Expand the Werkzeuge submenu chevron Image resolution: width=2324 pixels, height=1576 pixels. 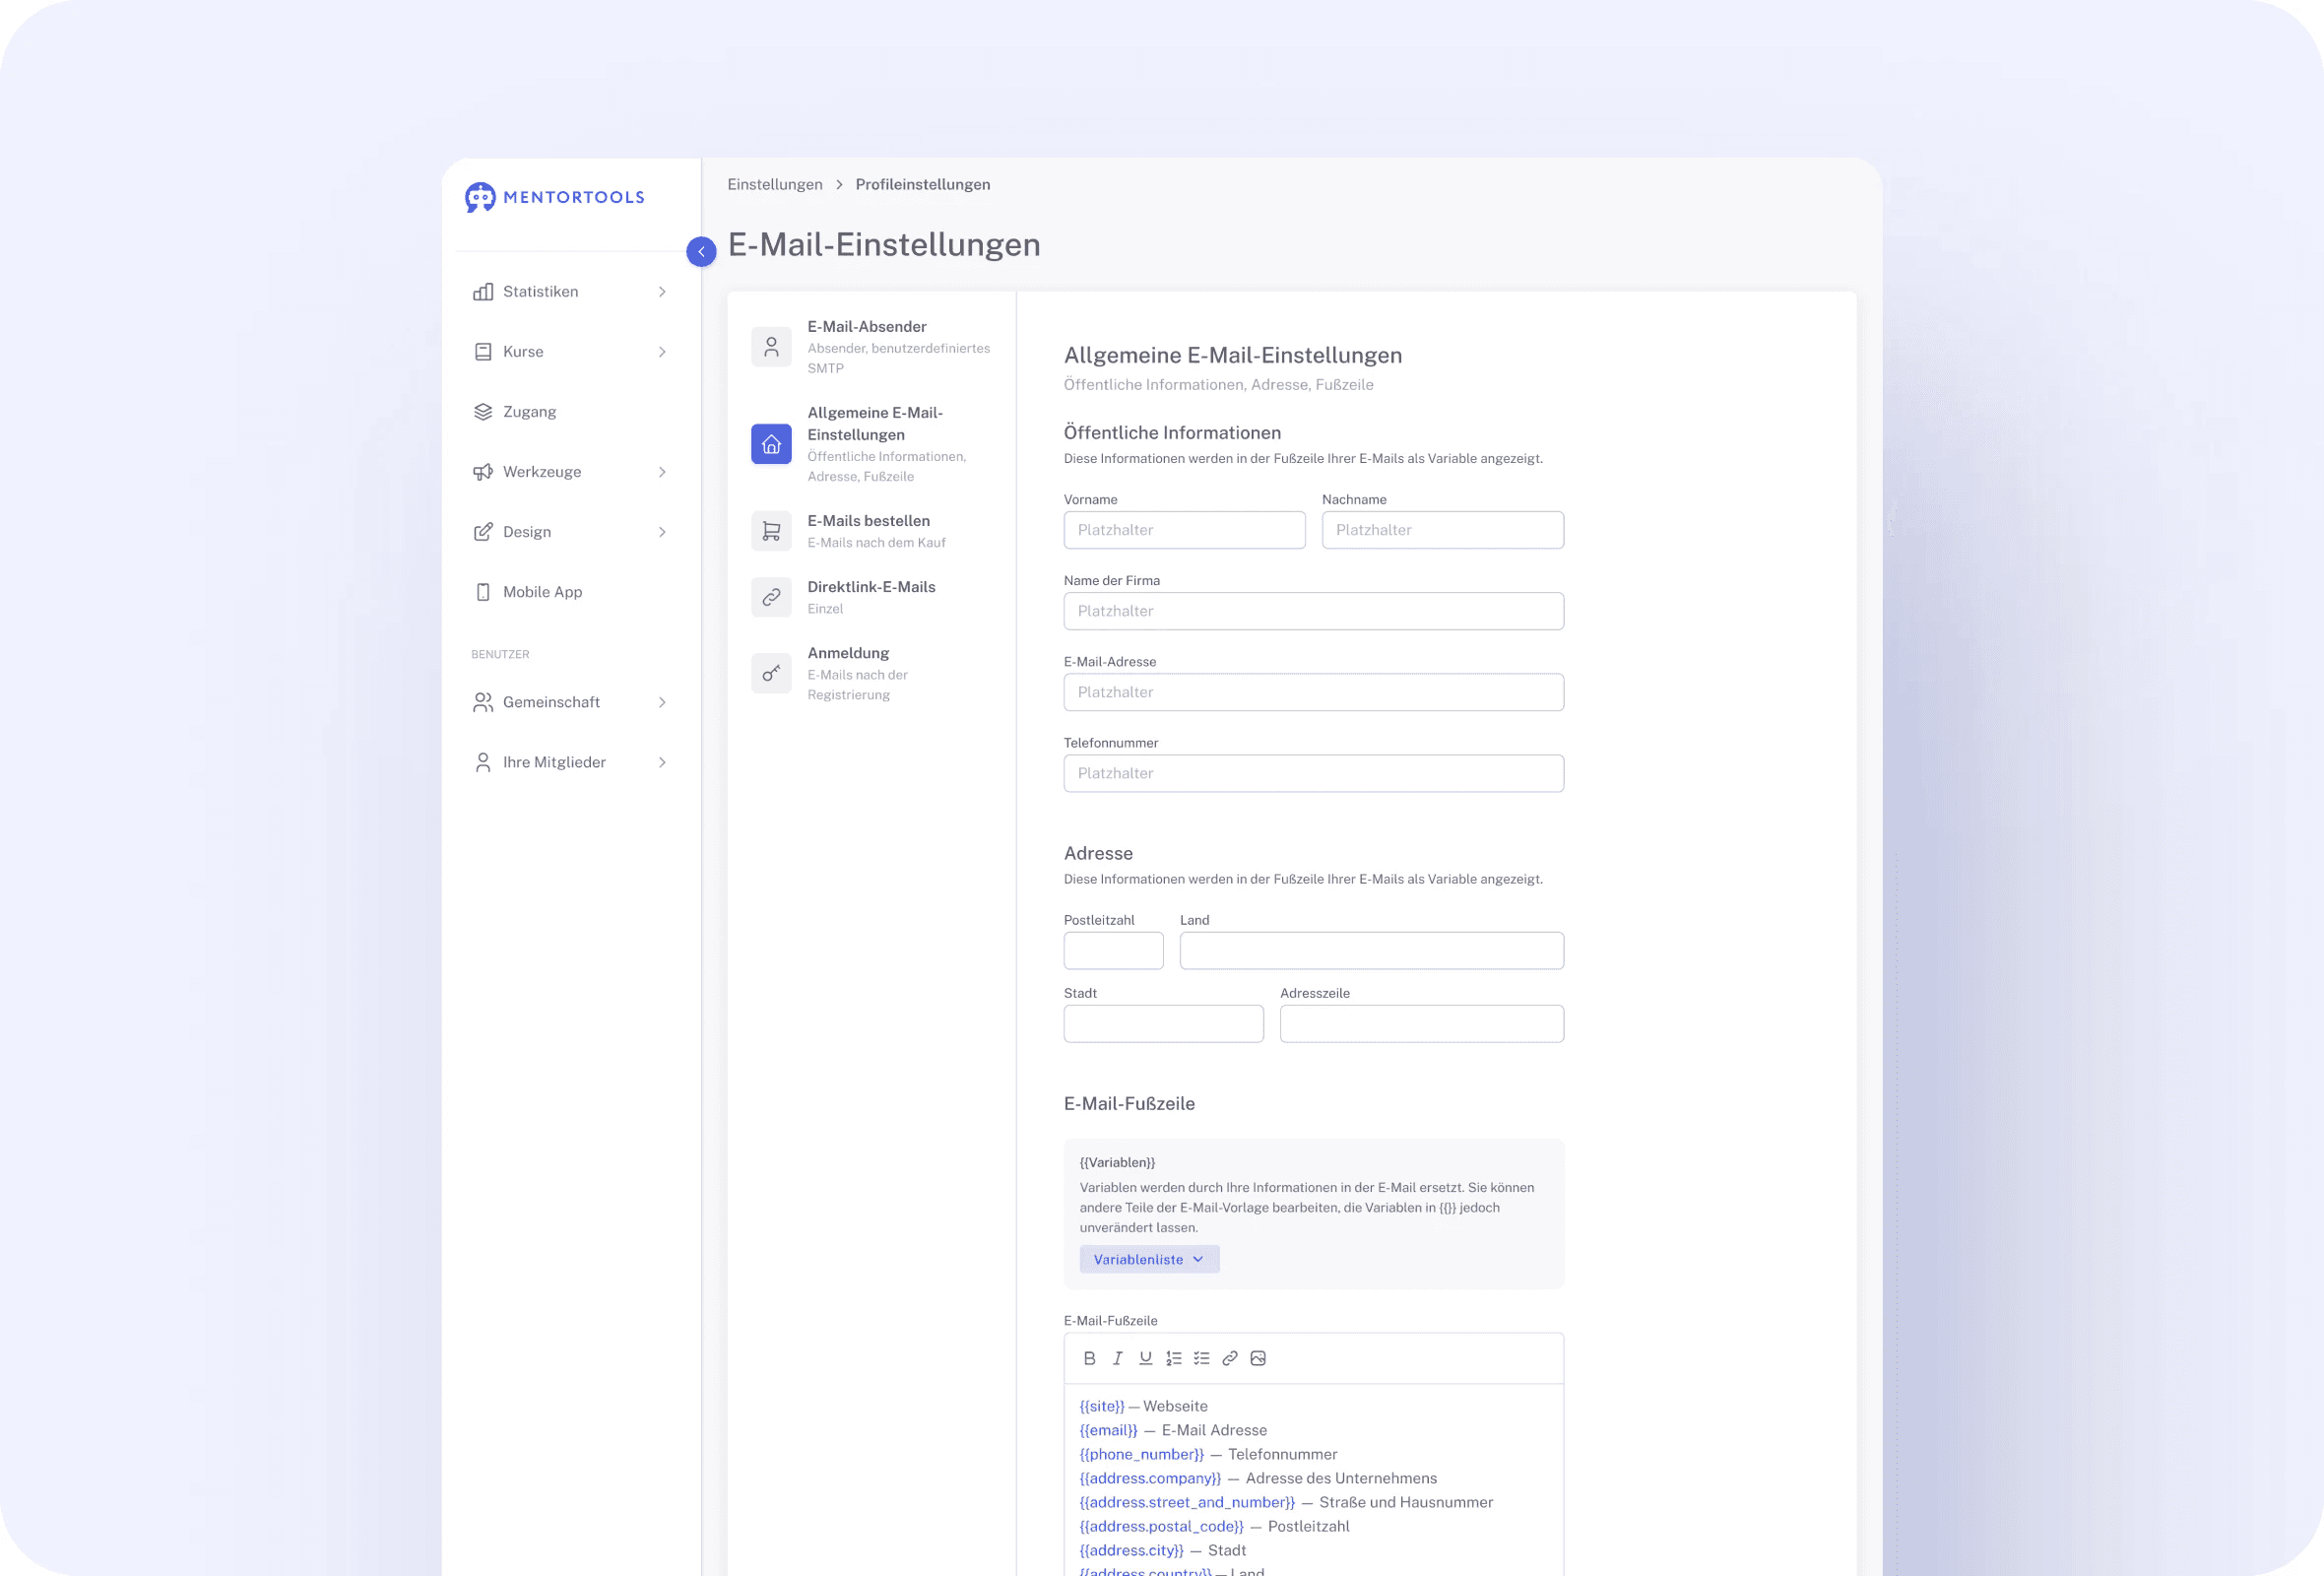point(662,471)
